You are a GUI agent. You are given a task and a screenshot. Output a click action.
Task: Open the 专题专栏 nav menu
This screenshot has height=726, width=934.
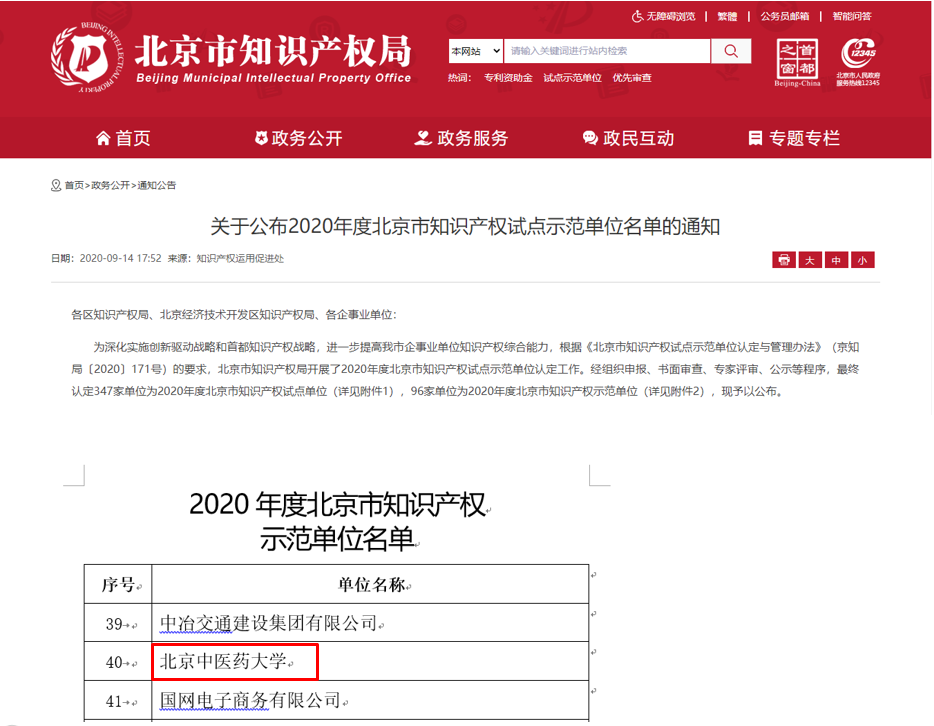pos(794,138)
